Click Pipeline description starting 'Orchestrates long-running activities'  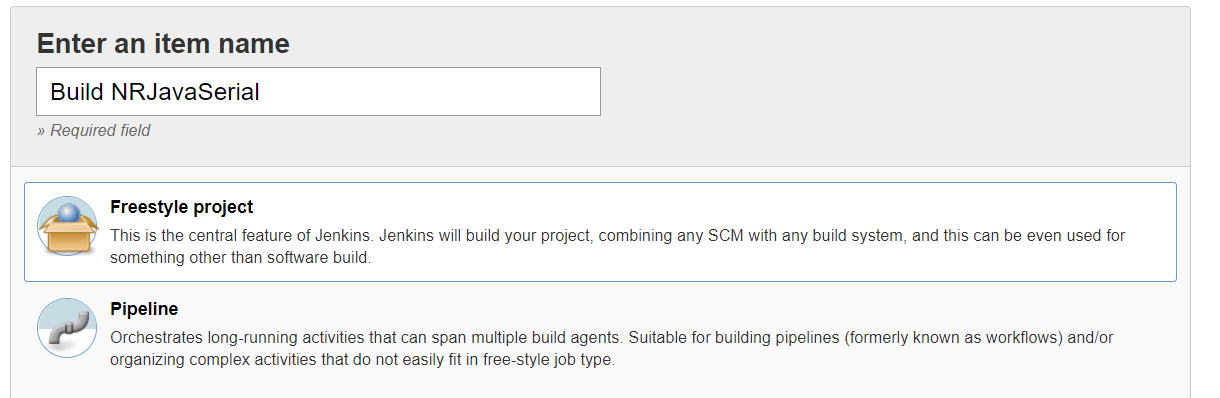point(611,338)
